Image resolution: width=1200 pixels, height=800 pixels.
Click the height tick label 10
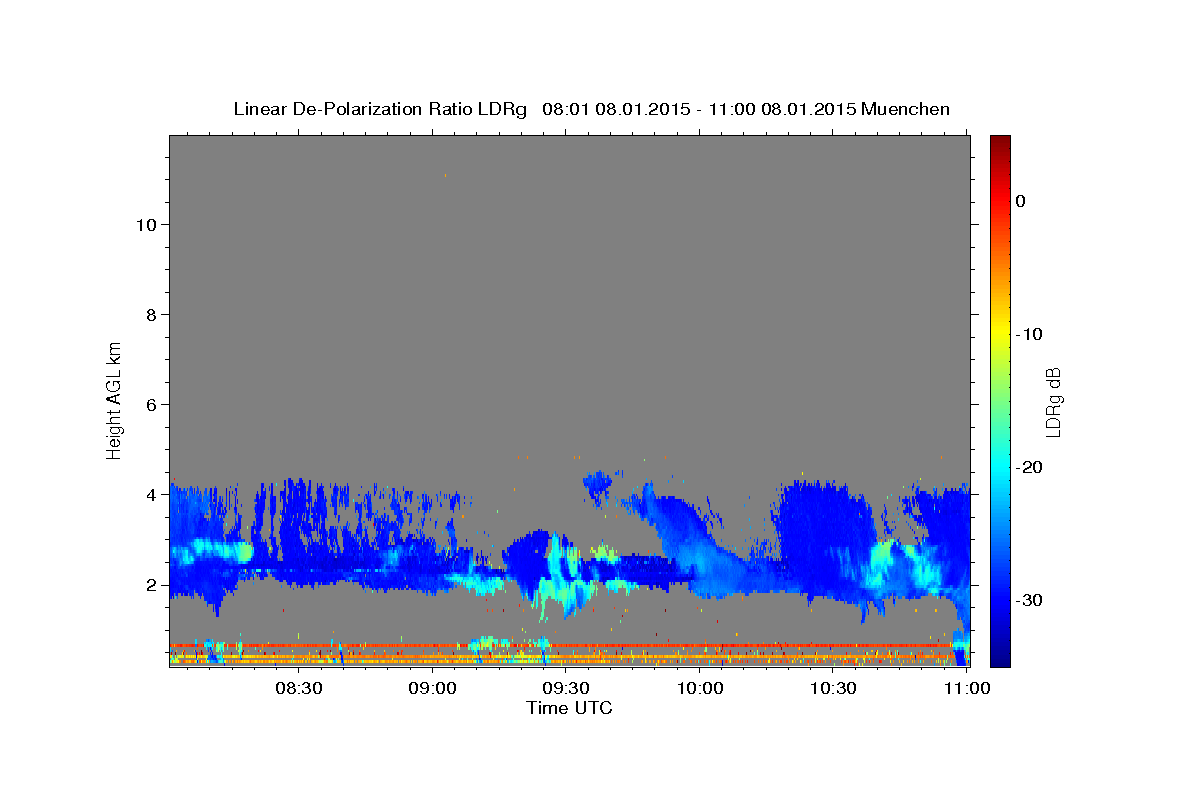[x=147, y=225]
